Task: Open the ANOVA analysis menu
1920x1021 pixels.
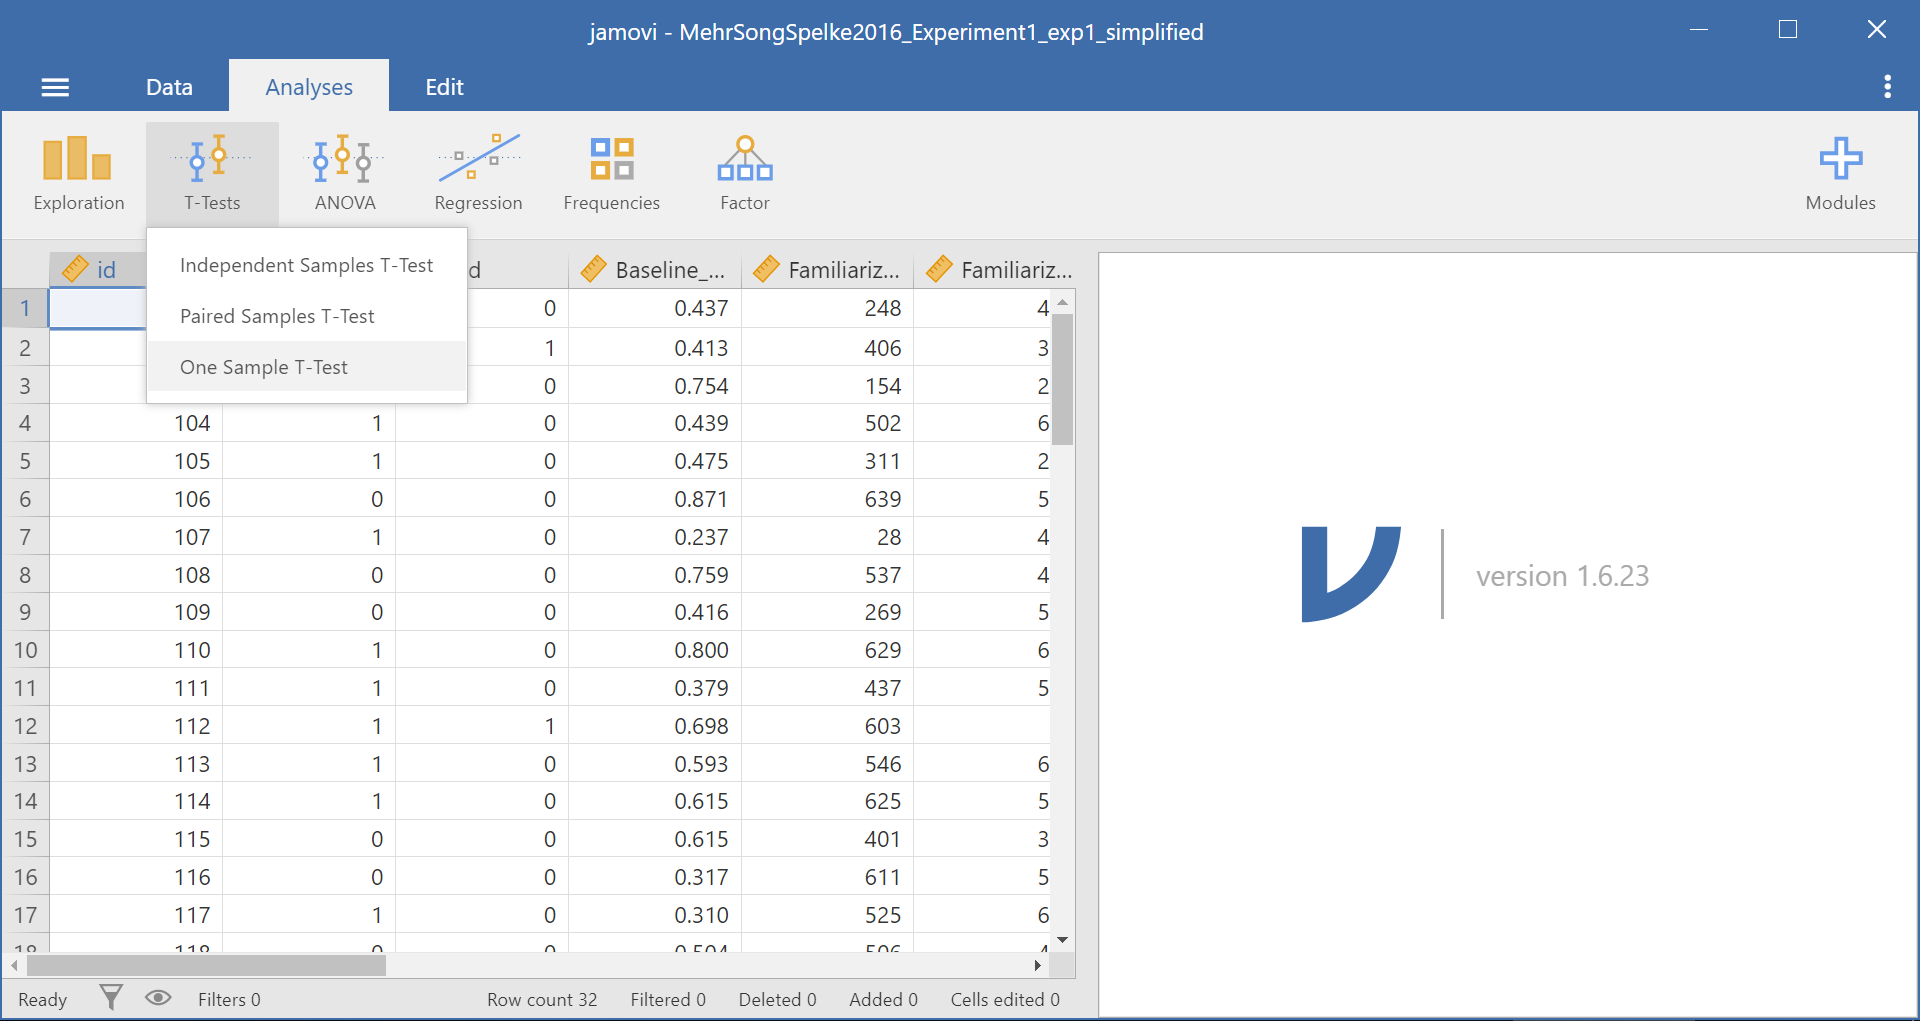Action: 345,174
